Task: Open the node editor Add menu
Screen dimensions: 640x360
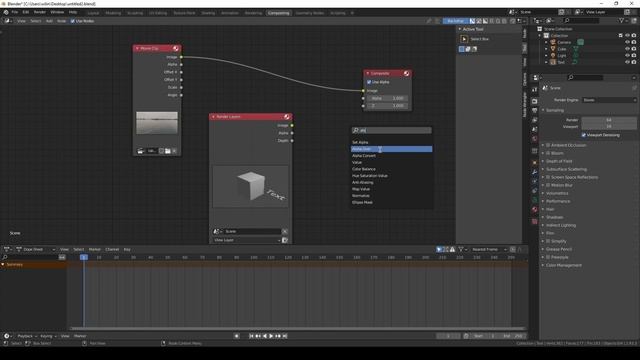Action: click(49, 21)
